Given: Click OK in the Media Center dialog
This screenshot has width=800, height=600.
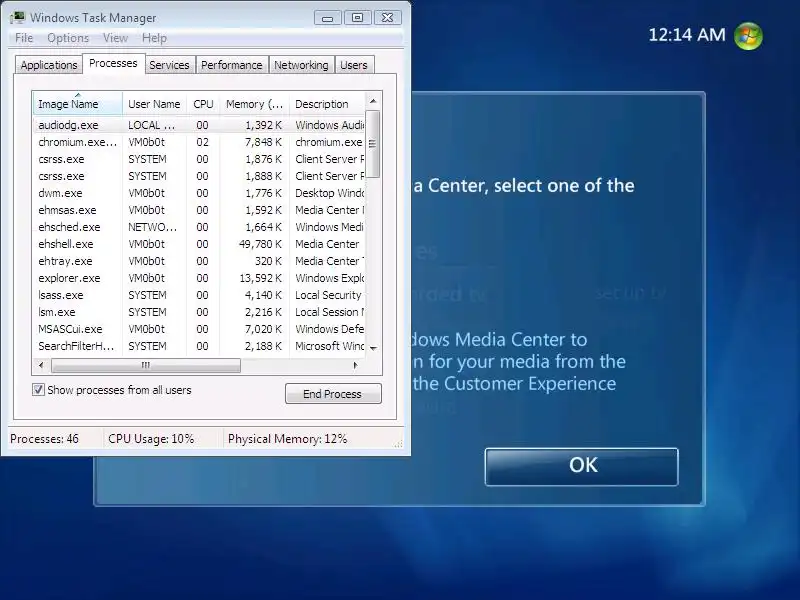Looking at the screenshot, I should (582, 466).
